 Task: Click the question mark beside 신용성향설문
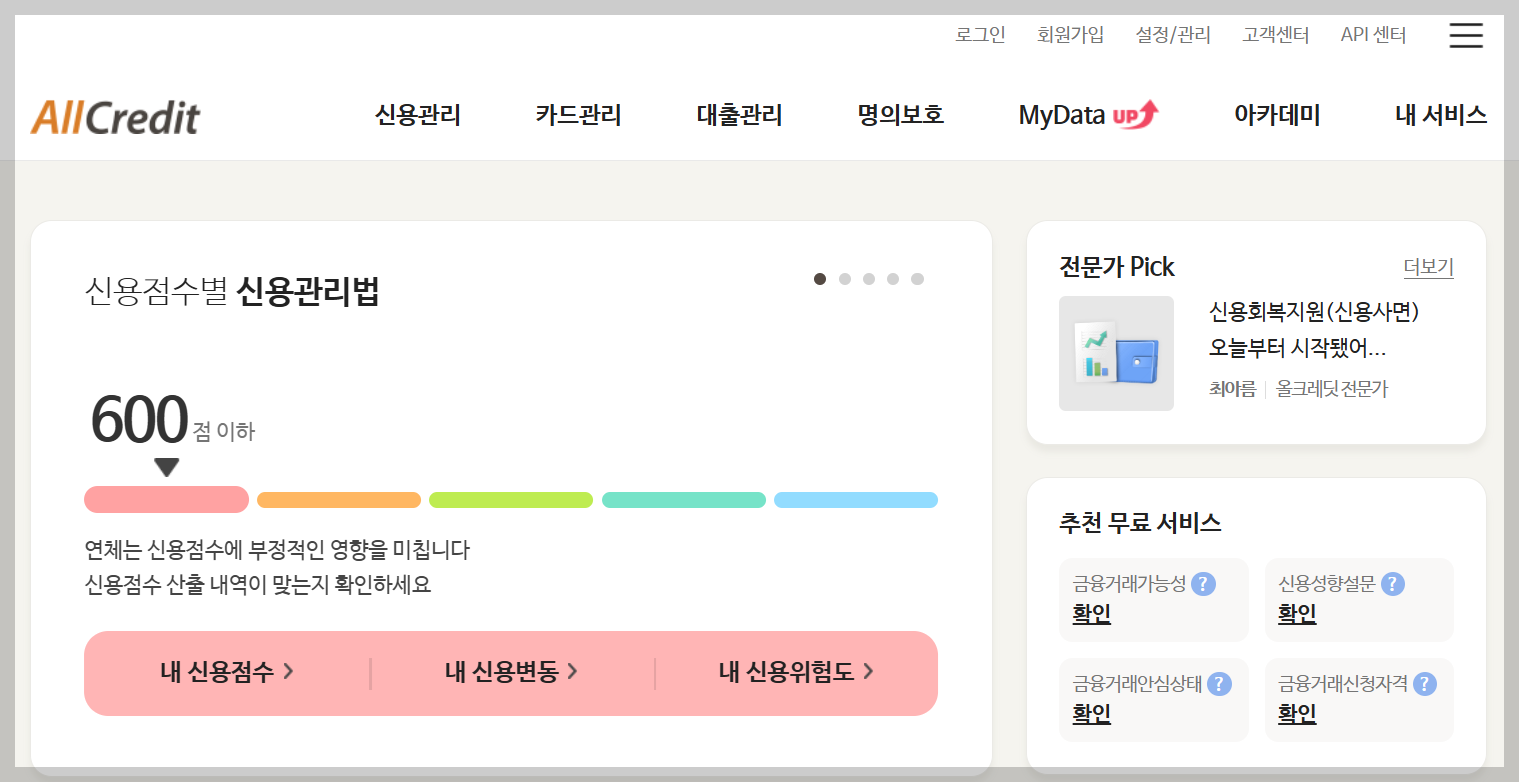[1393, 584]
